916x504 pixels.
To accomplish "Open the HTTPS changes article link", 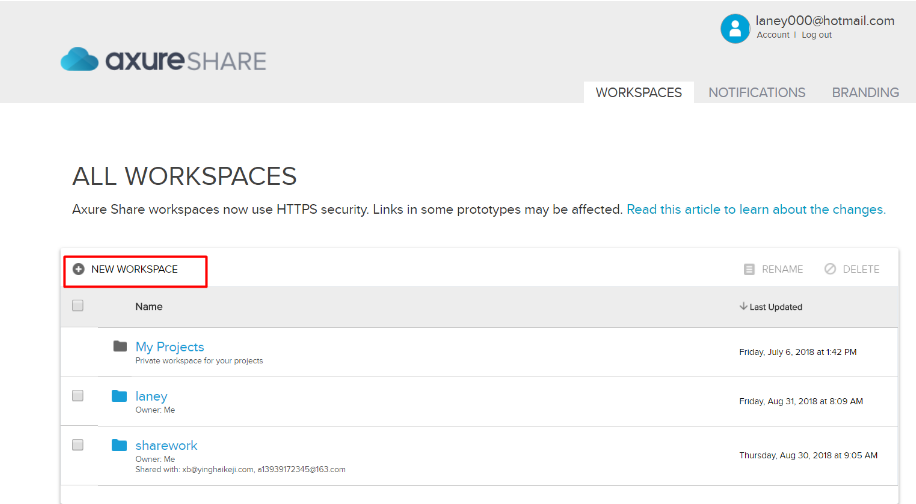I will coord(756,209).
